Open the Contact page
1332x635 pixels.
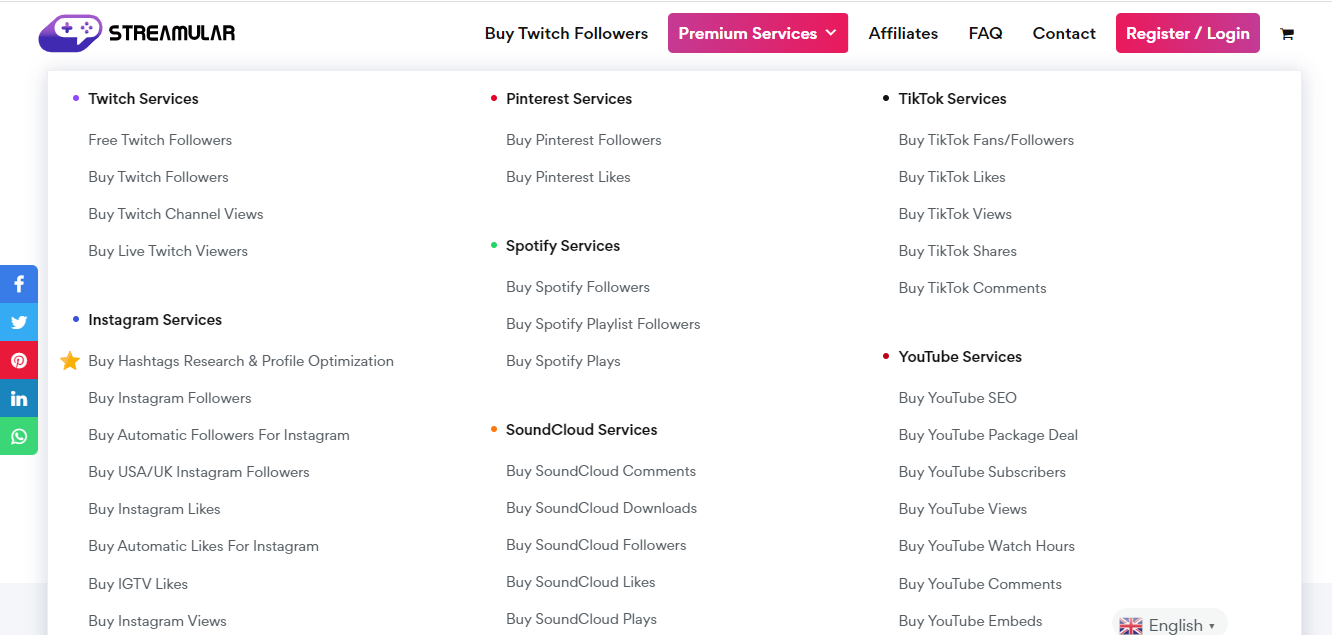point(1064,33)
